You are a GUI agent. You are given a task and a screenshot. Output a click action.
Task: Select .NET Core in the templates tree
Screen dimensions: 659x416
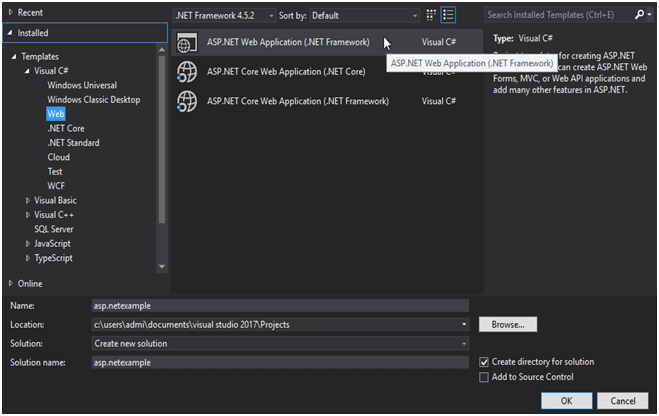pos(66,128)
